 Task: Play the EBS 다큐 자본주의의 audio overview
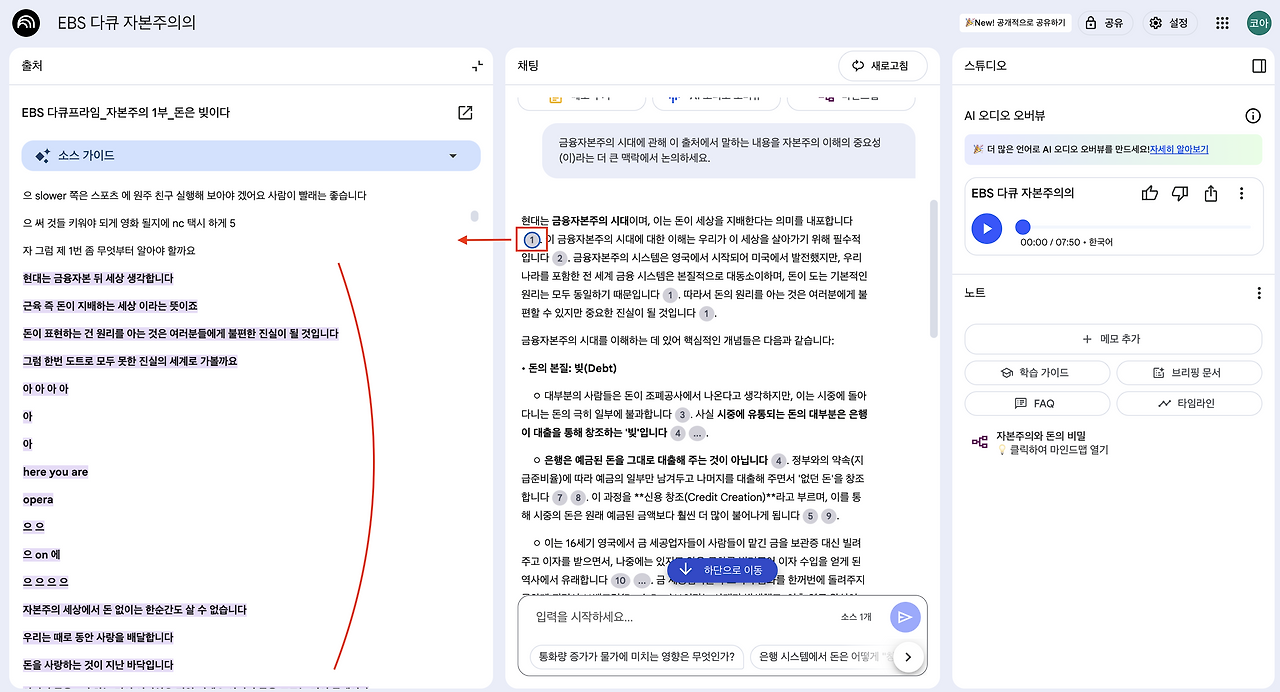coord(986,229)
